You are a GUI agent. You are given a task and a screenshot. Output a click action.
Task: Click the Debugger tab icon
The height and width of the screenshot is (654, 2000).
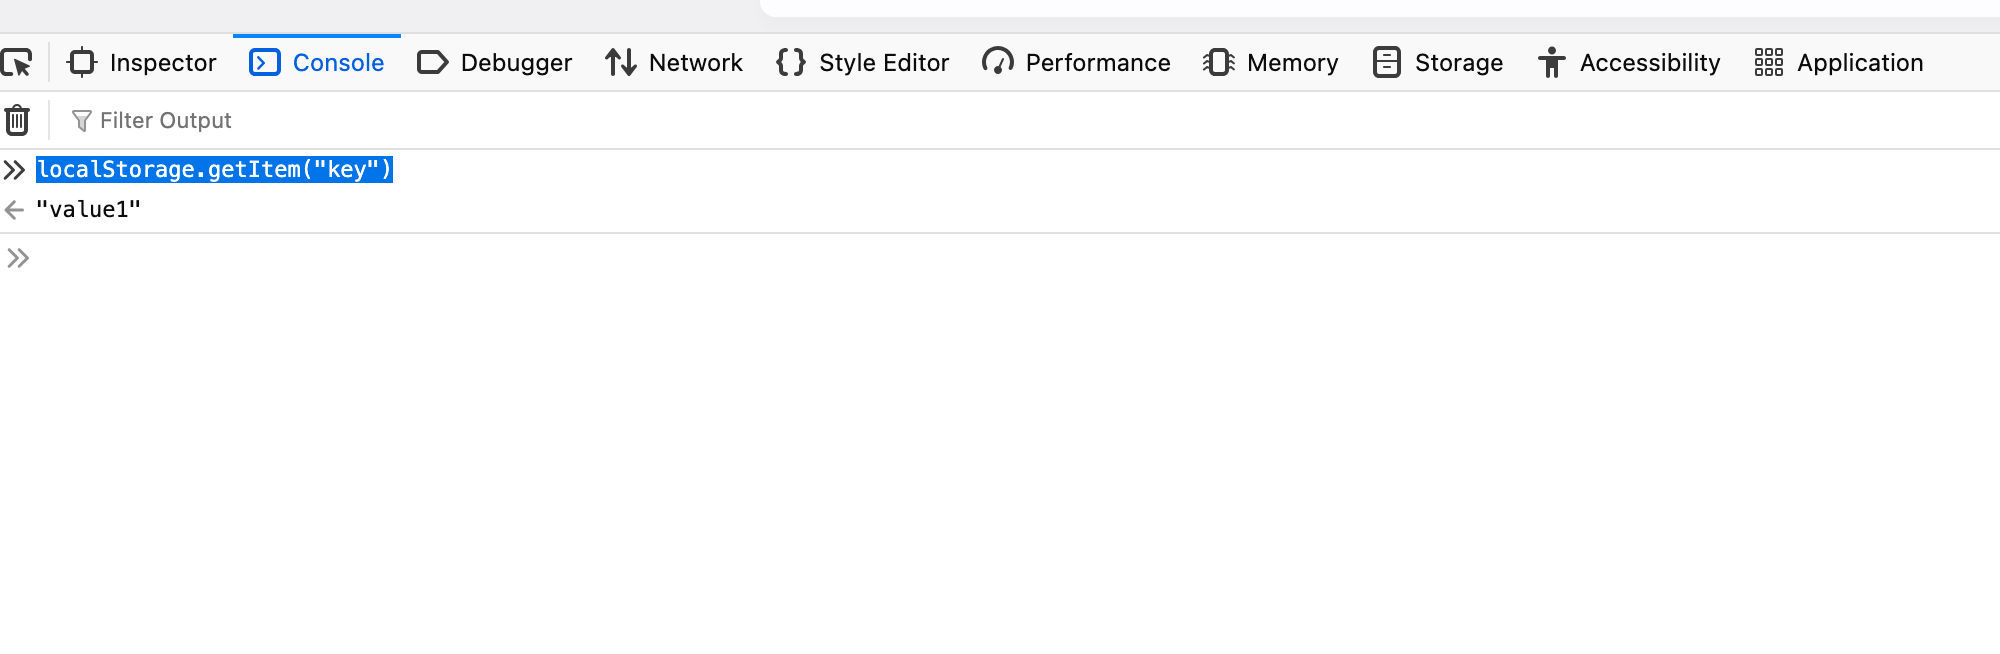tap(432, 63)
